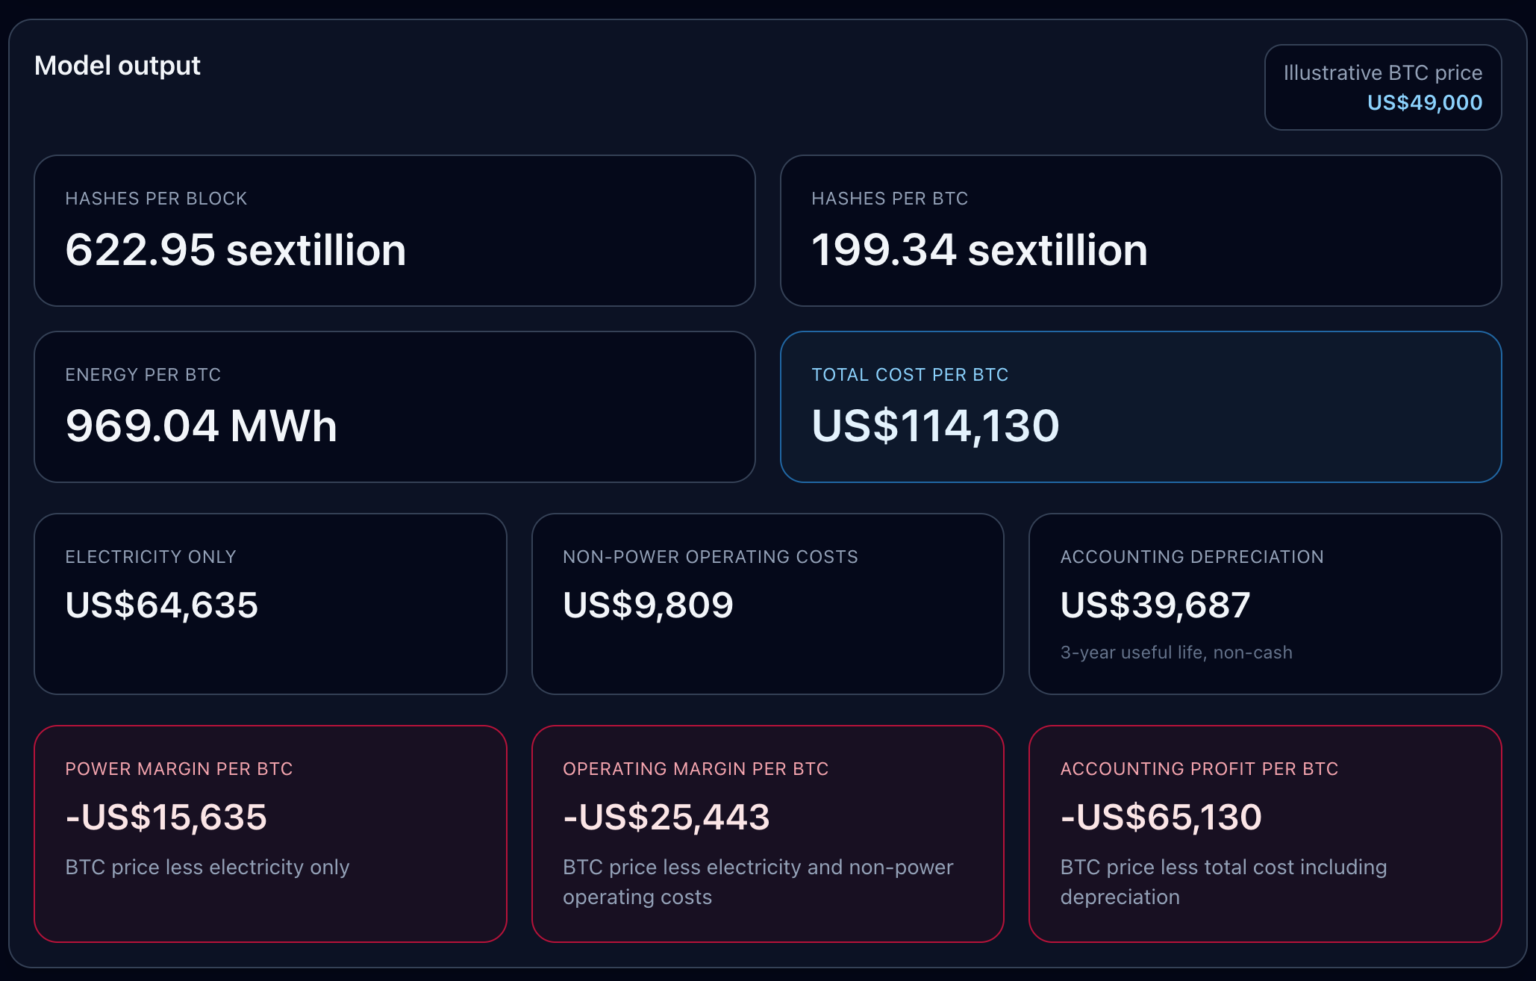
Task: Select the highlighted Total Cost Per BTC card
Action: tap(1140, 406)
